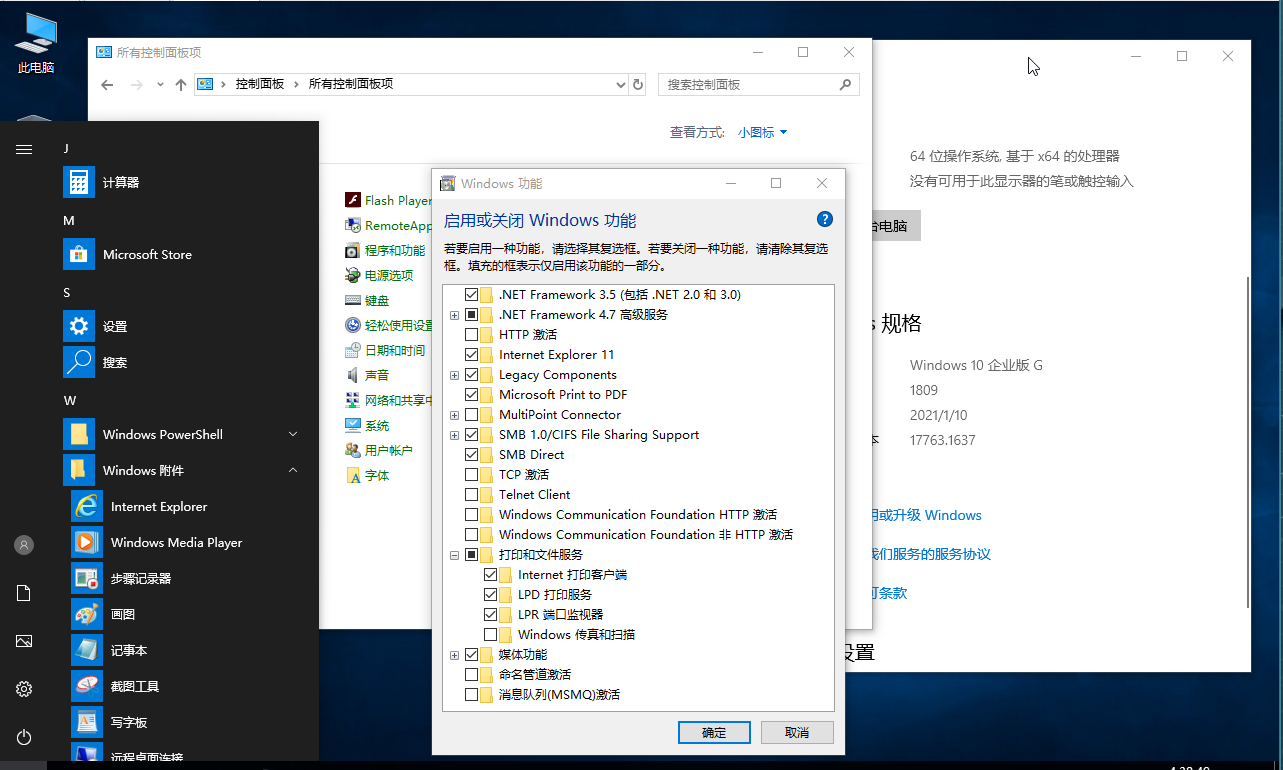Click 所有控制面板项 breadcrumb segment
The height and width of the screenshot is (770, 1283).
[x=351, y=85]
